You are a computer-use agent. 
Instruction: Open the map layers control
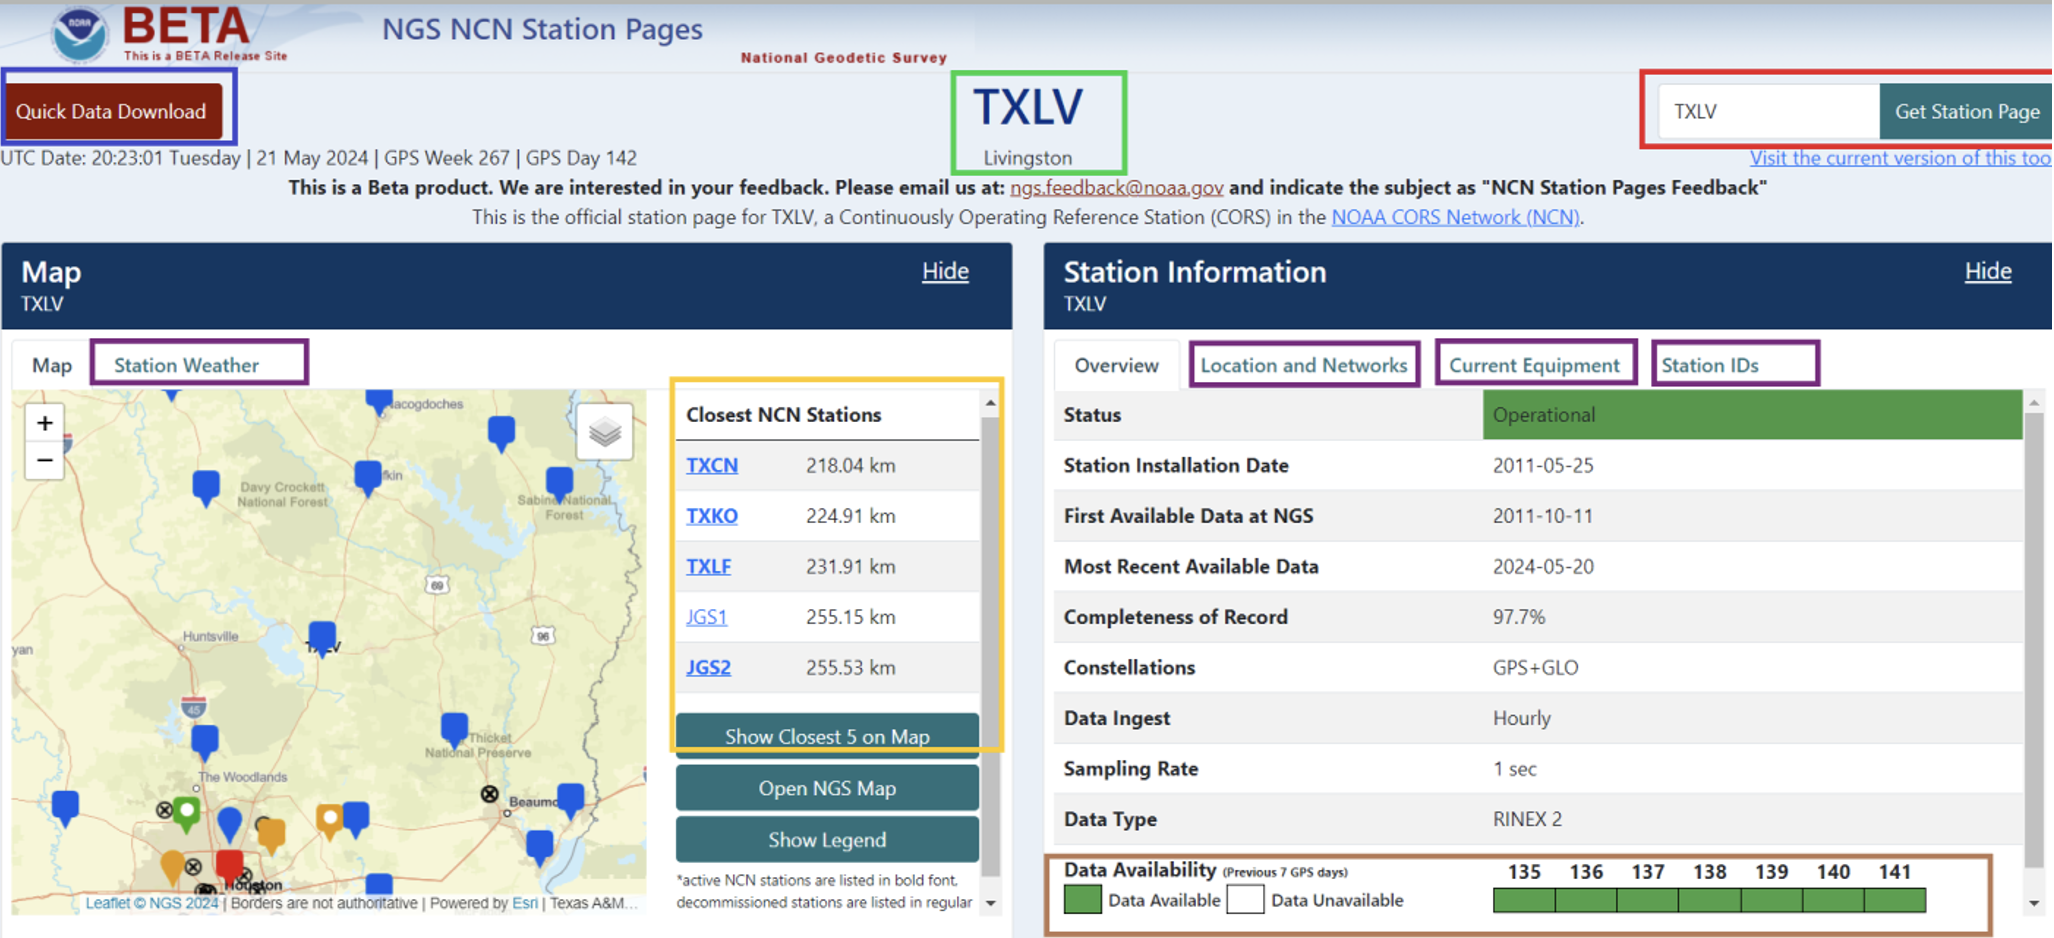604,433
